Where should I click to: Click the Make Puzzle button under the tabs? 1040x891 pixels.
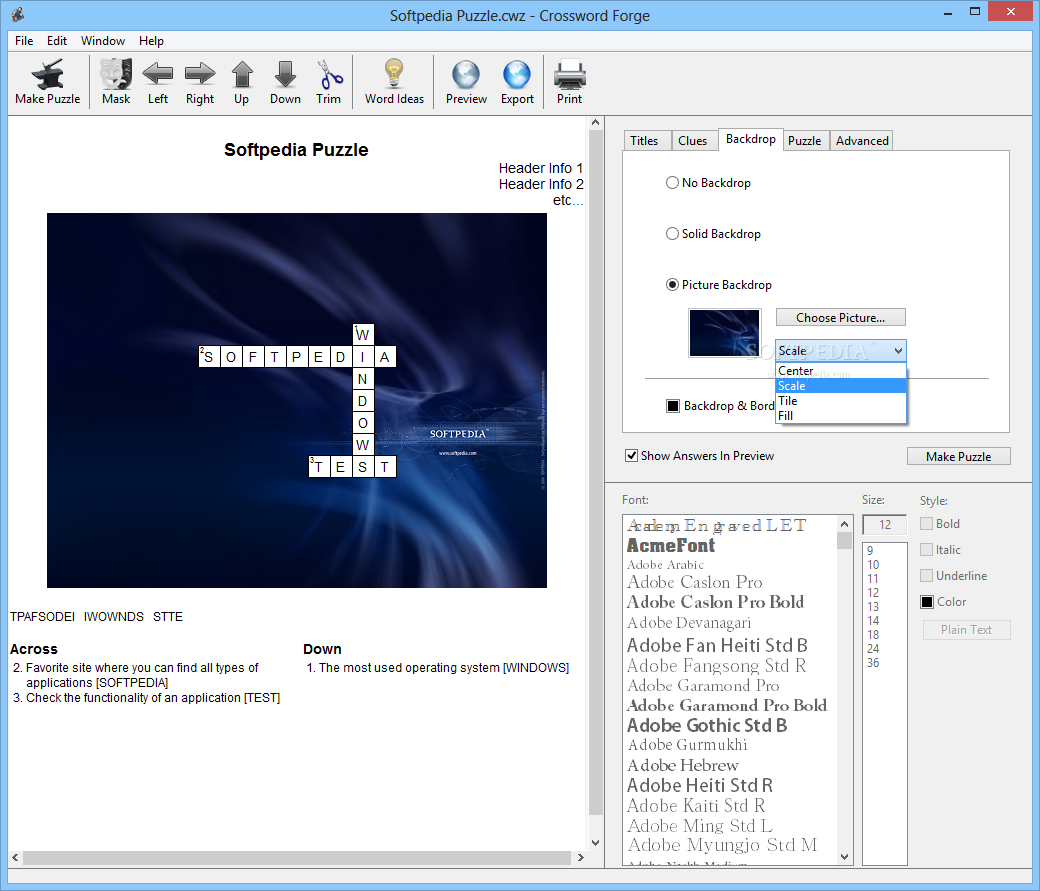click(958, 456)
